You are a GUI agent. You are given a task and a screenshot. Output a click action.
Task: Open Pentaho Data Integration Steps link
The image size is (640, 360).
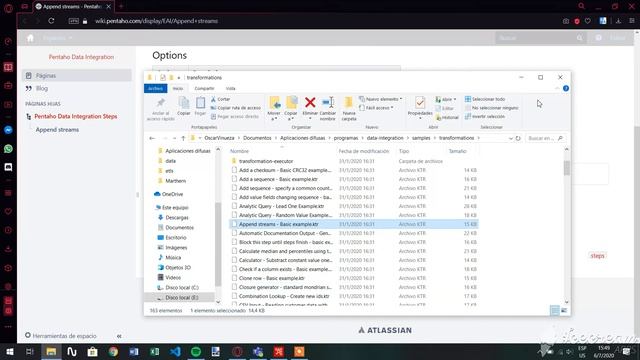[76, 116]
